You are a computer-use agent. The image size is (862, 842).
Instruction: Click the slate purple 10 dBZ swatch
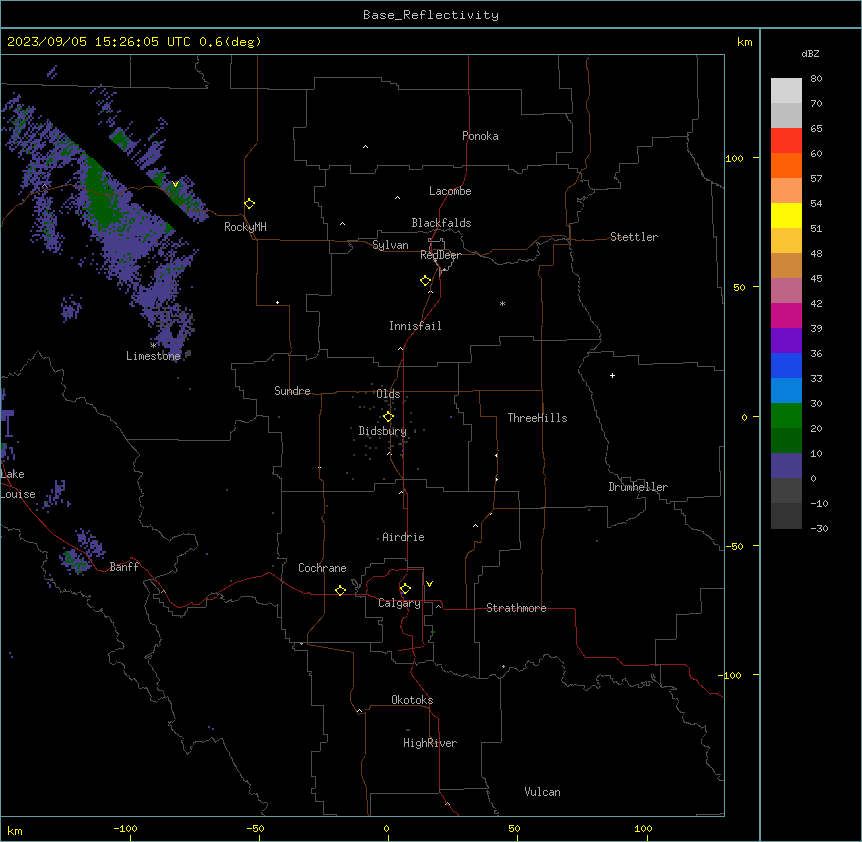[x=786, y=466]
